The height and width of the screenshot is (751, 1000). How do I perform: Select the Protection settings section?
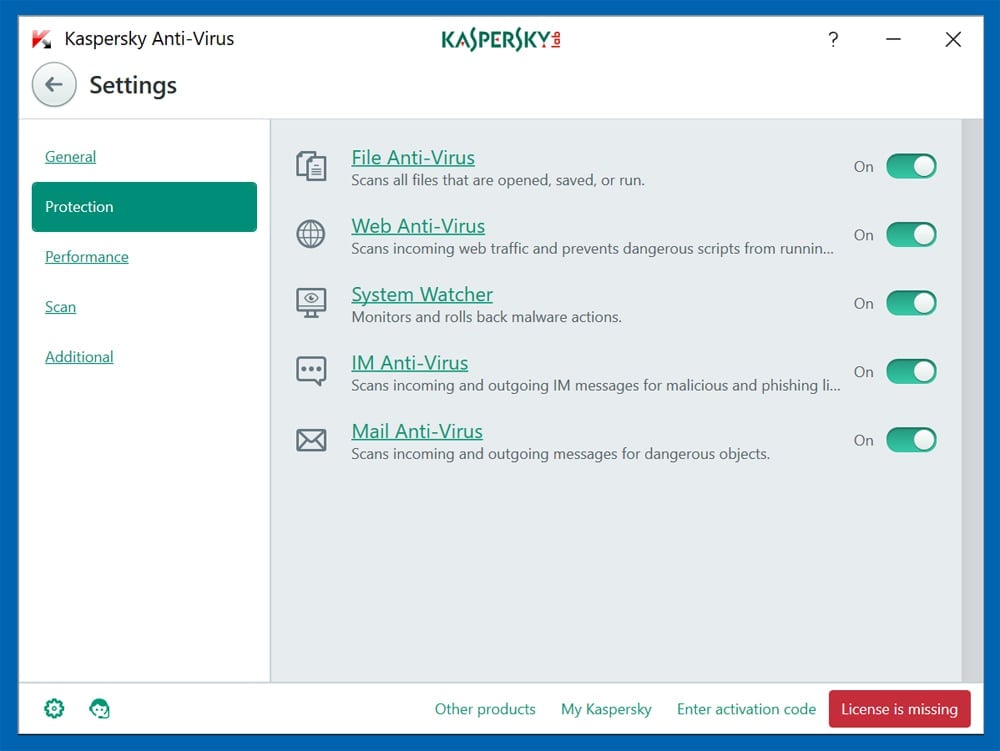(x=144, y=207)
